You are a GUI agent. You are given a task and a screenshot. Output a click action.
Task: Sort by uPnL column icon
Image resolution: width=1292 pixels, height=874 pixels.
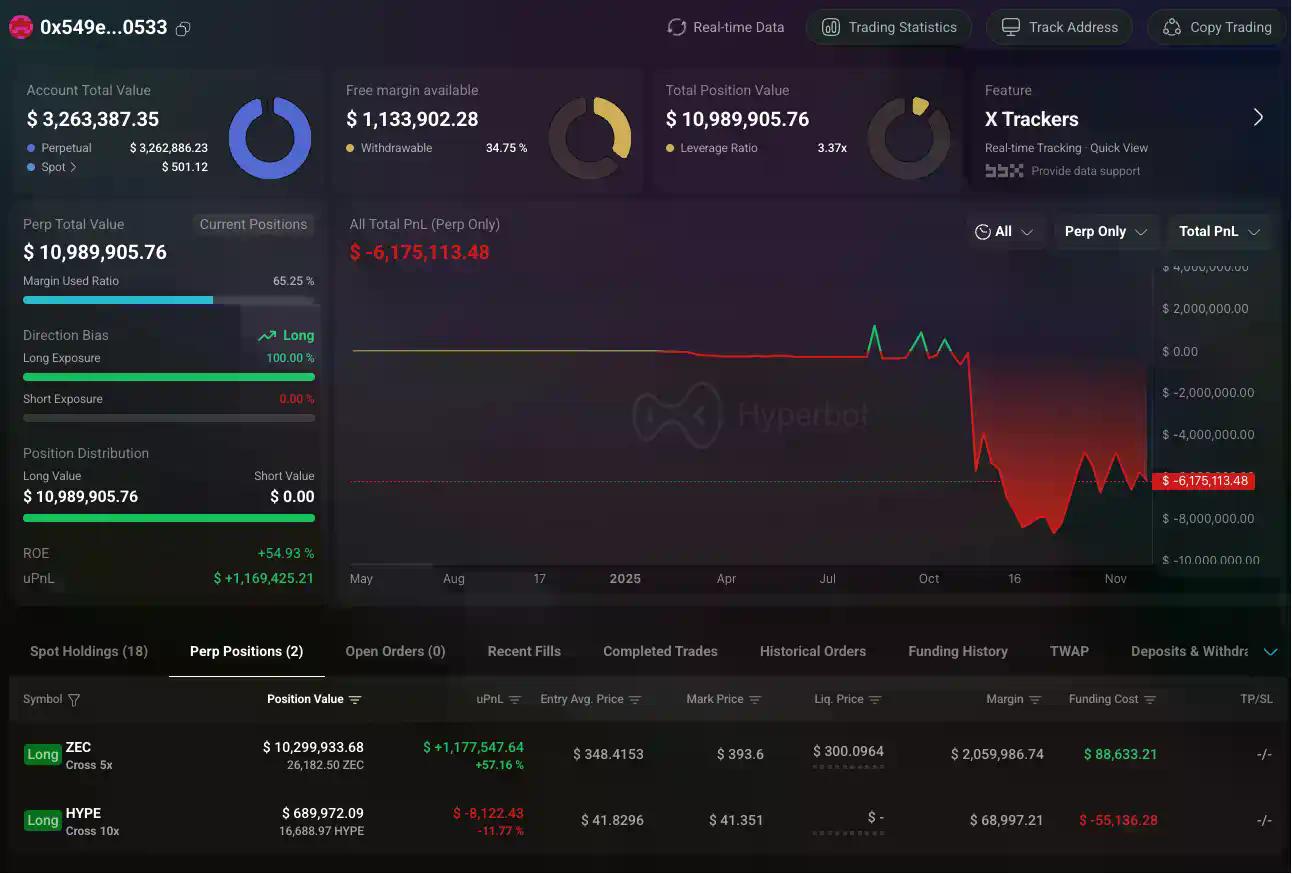point(515,700)
